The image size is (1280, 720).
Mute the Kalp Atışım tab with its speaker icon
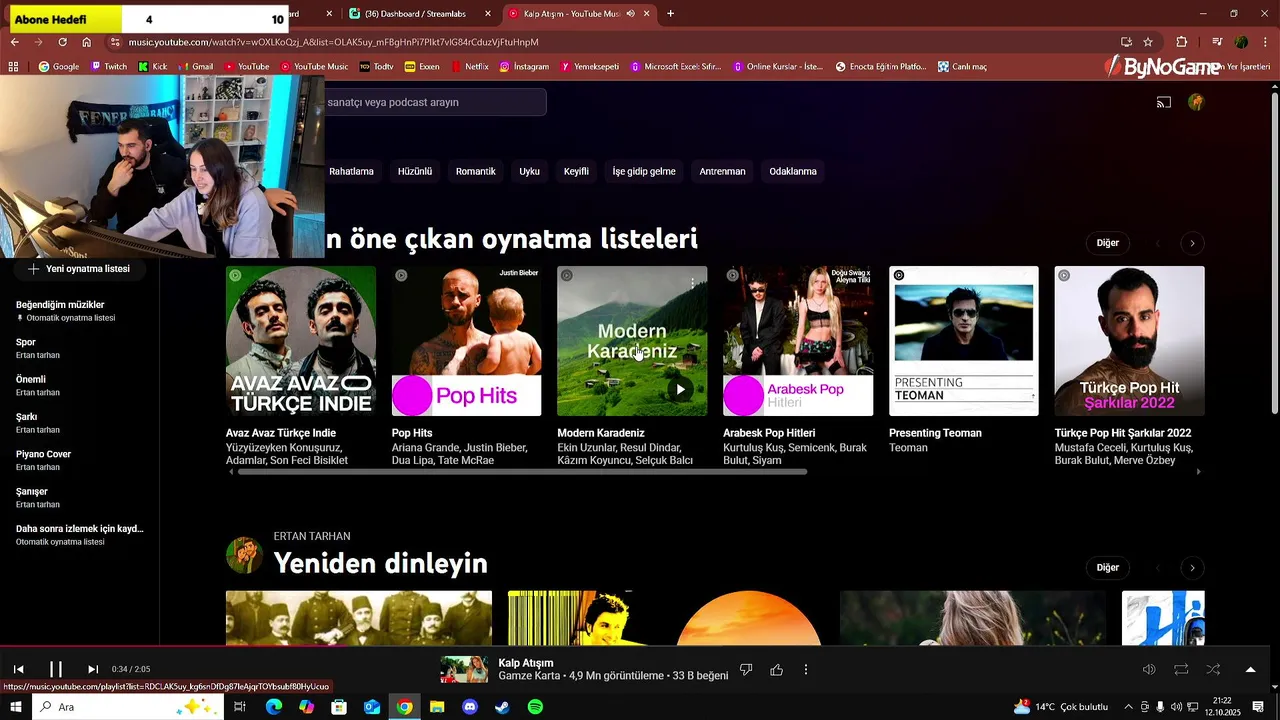[x=631, y=14]
